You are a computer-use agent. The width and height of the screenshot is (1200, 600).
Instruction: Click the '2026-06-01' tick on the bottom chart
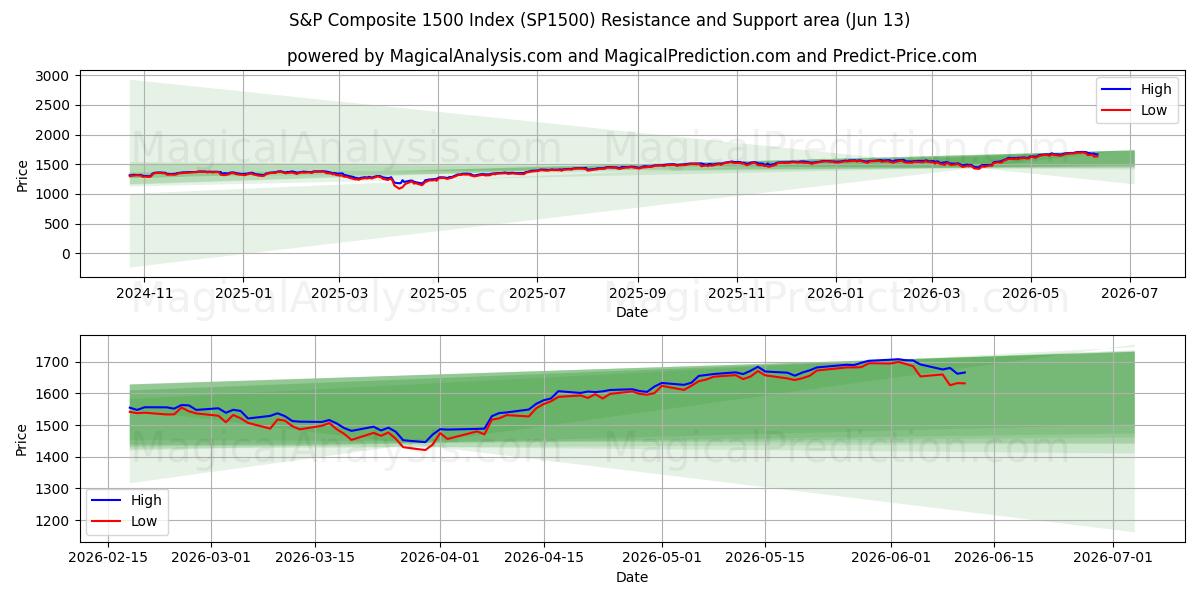(x=891, y=558)
